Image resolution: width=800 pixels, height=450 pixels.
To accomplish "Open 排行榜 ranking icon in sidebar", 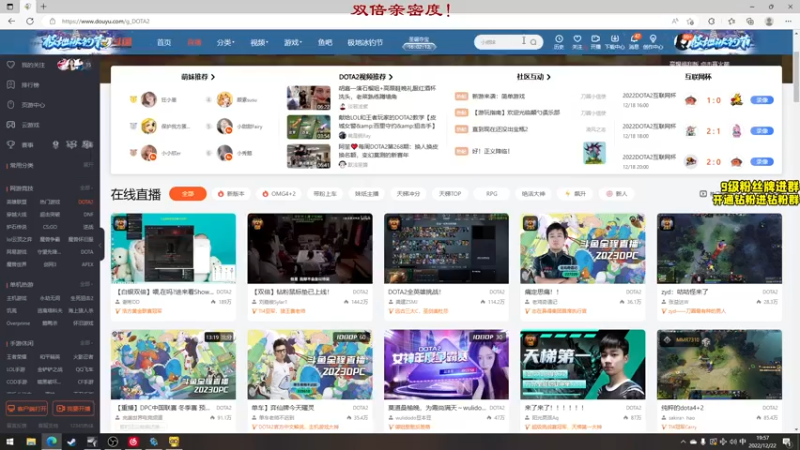I will (11, 85).
